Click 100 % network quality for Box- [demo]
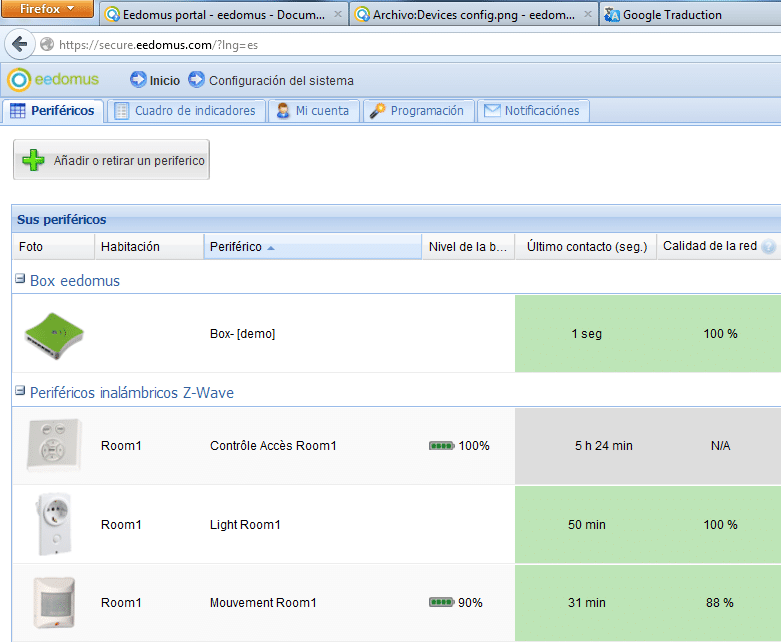The image size is (781, 642). point(720,334)
